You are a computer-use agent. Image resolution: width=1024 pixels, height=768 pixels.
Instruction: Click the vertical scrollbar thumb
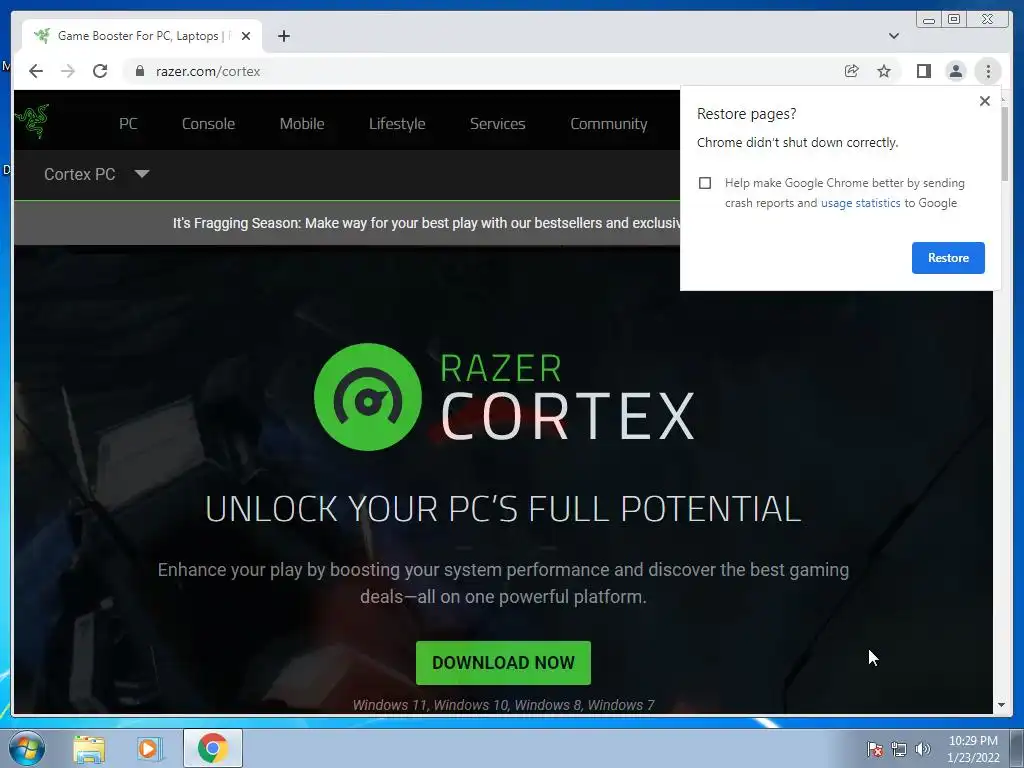click(x=1004, y=144)
